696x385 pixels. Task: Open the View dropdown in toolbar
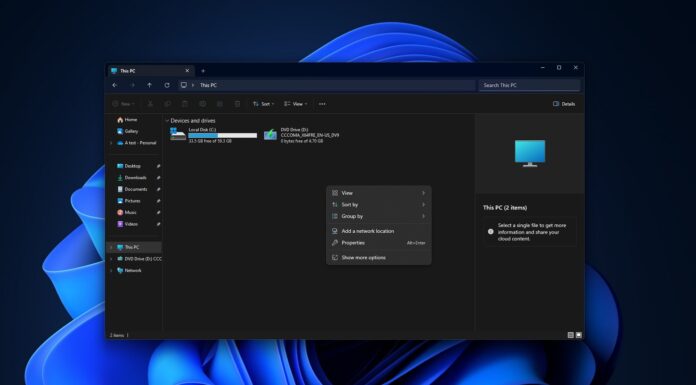pyautogui.click(x=296, y=104)
